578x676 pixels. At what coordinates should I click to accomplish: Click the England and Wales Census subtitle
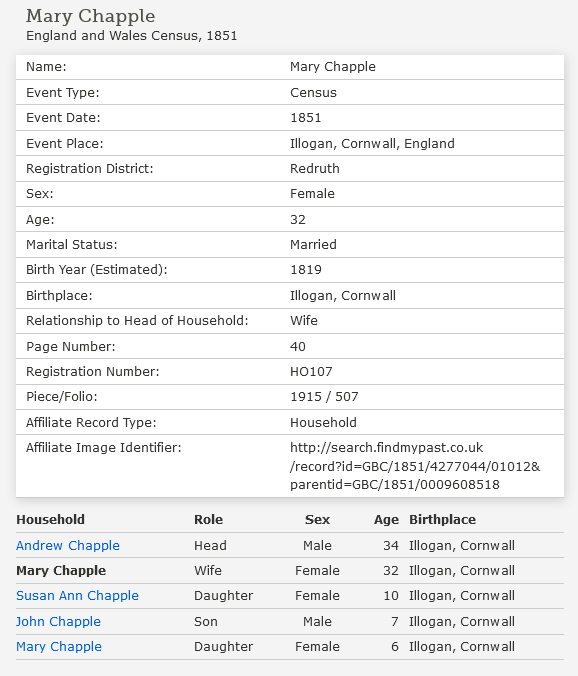click(x=131, y=35)
